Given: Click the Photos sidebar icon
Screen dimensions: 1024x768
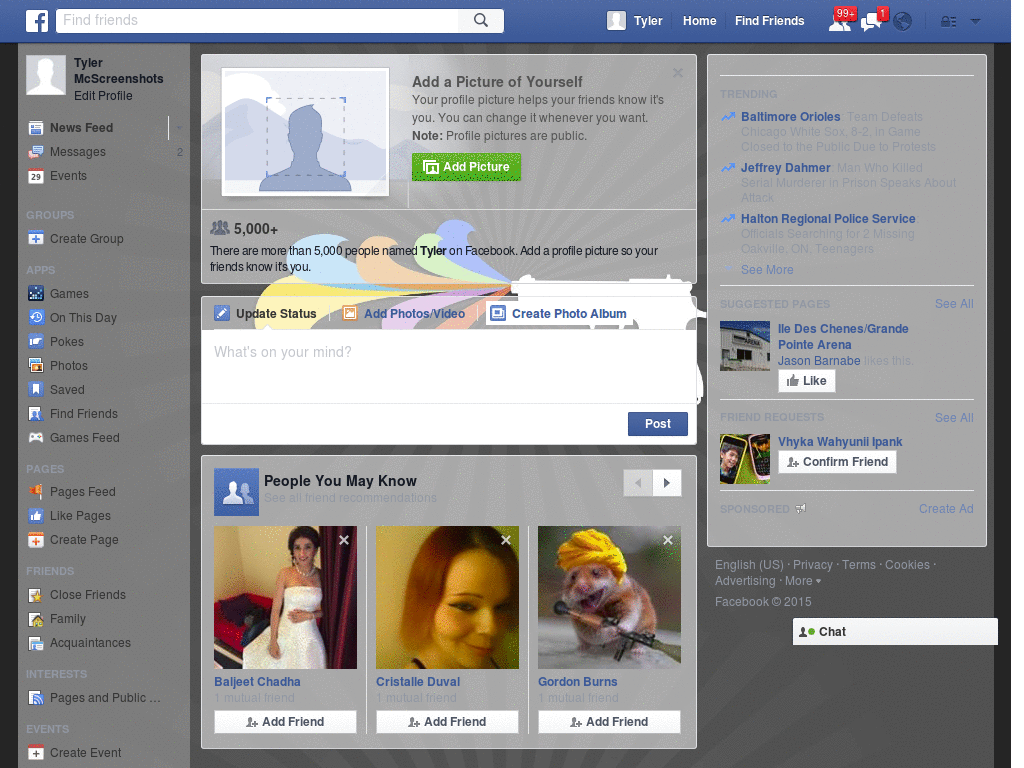Looking at the screenshot, I should tap(36, 366).
